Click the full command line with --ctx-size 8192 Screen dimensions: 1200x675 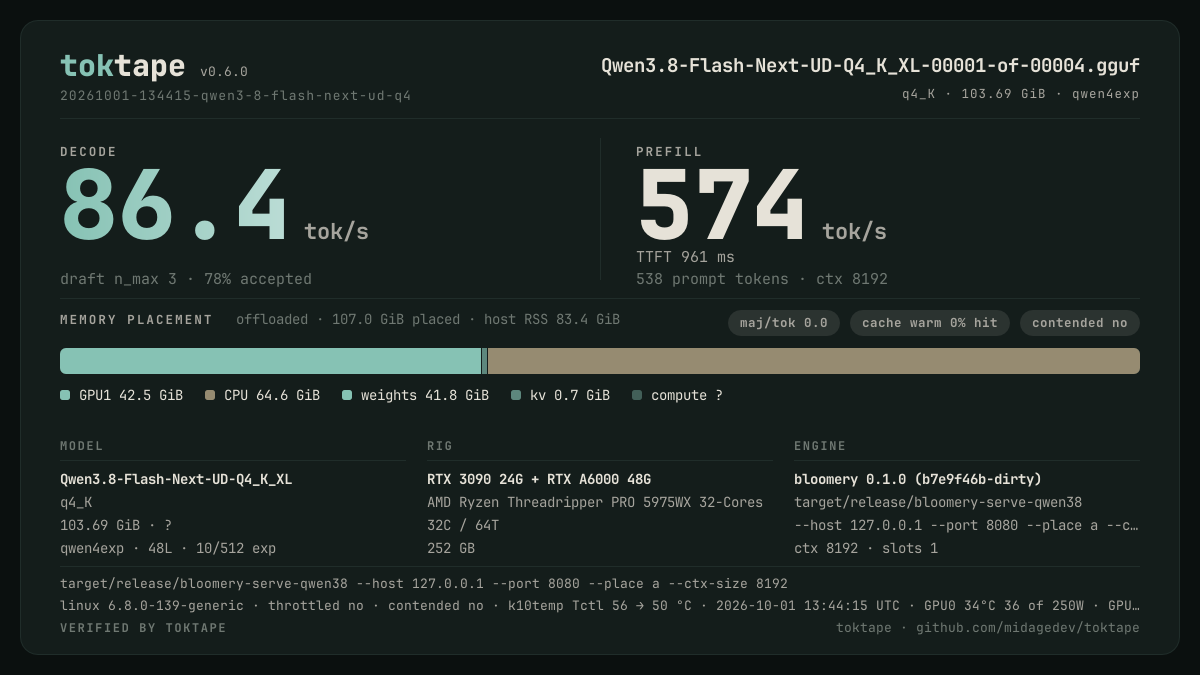tap(424, 583)
